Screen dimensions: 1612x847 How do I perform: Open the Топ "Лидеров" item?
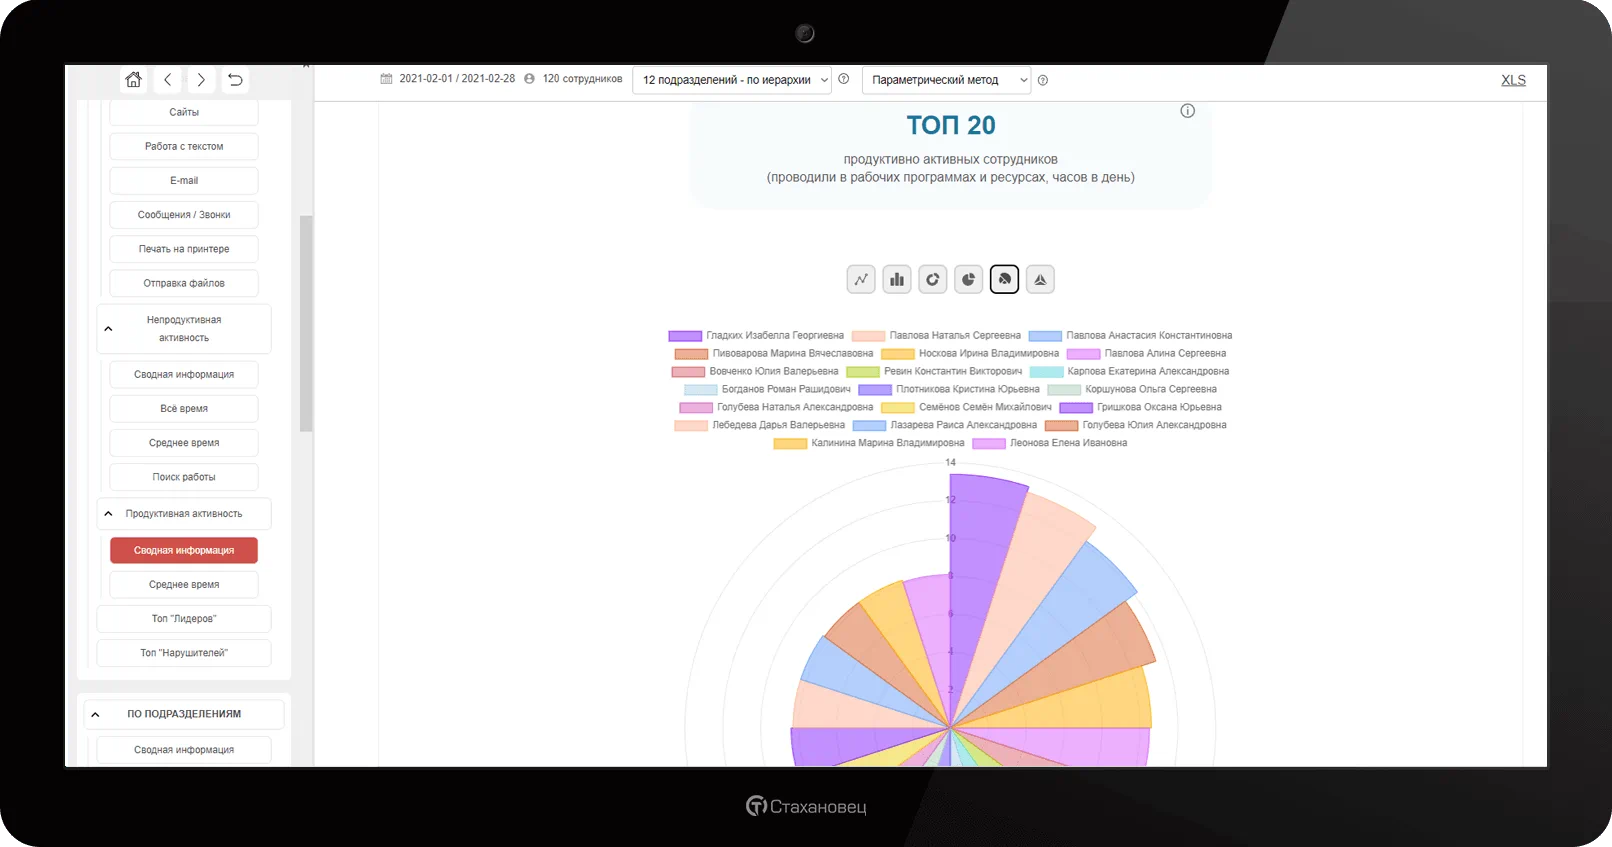[184, 619]
